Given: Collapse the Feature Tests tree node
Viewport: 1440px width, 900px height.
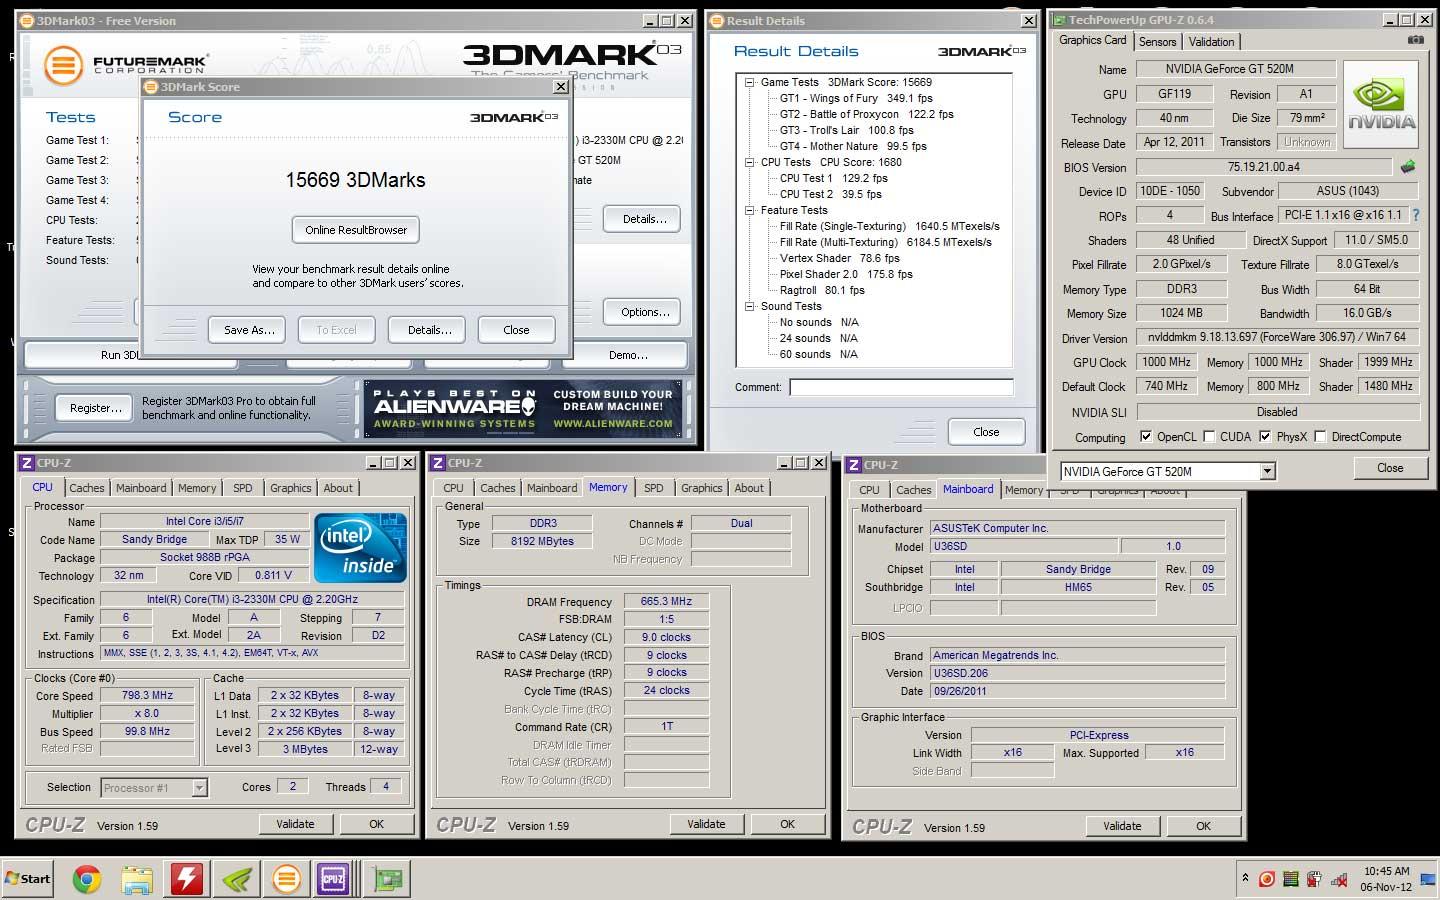Looking at the screenshot, I should click(x=749, y=210).
